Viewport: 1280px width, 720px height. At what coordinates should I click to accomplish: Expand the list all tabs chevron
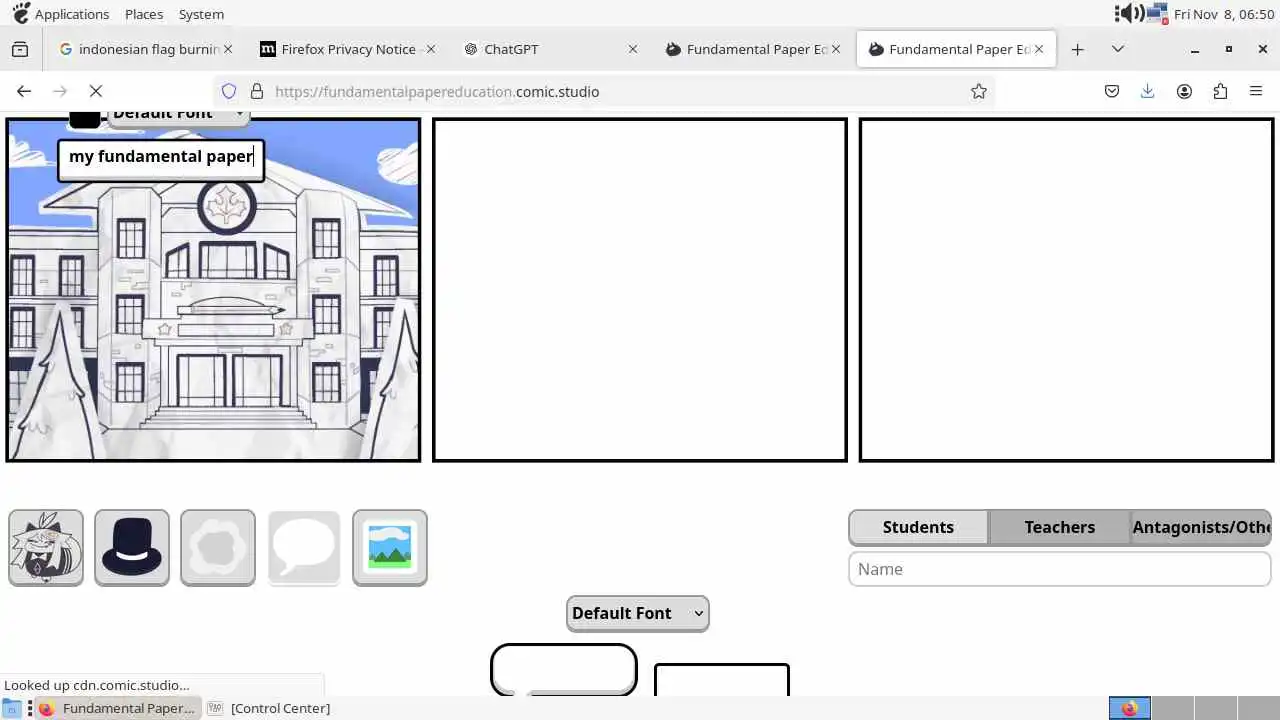coord(1118,49)
